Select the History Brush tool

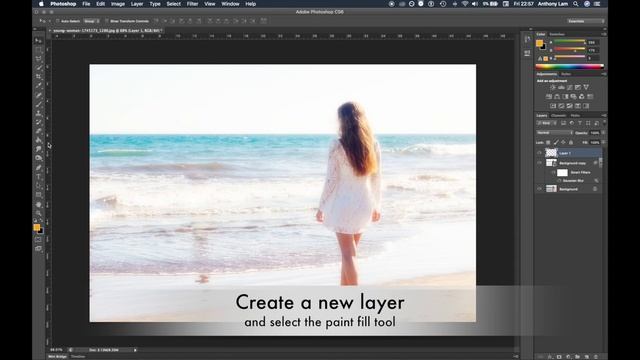[38, 122]
